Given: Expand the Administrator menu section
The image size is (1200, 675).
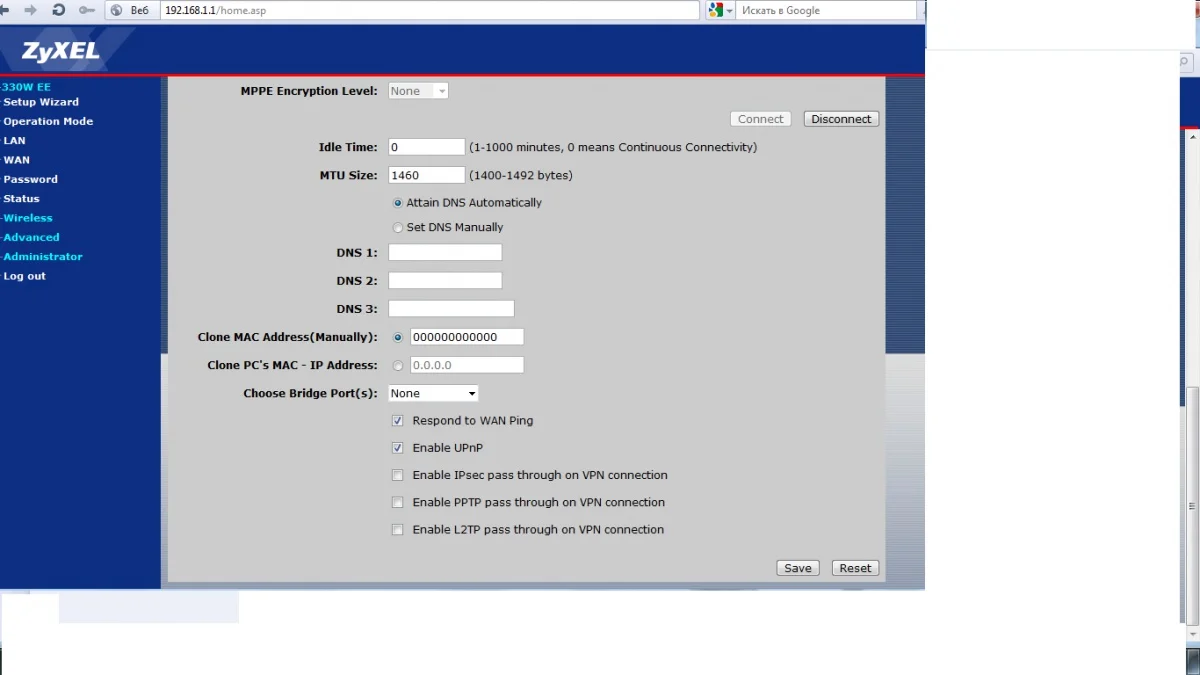Looking at the screenshot, I should (42, 257).
